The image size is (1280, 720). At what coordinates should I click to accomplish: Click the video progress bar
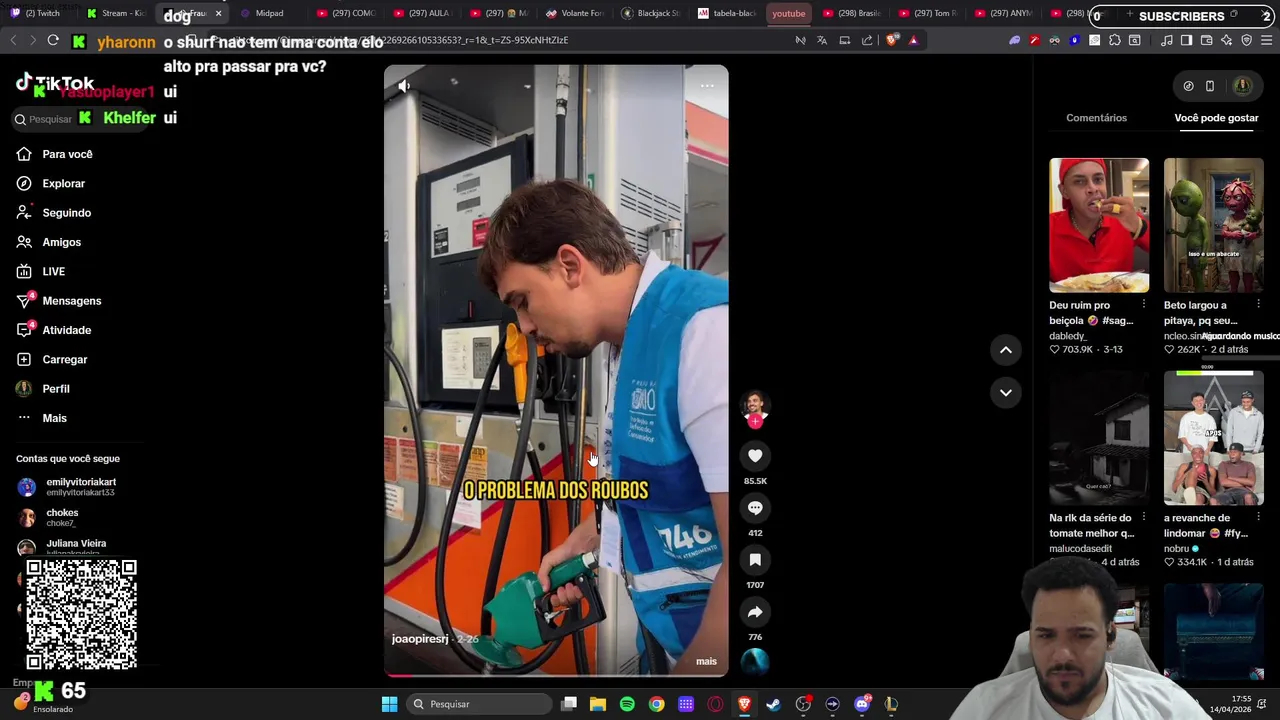click(556, 675)
